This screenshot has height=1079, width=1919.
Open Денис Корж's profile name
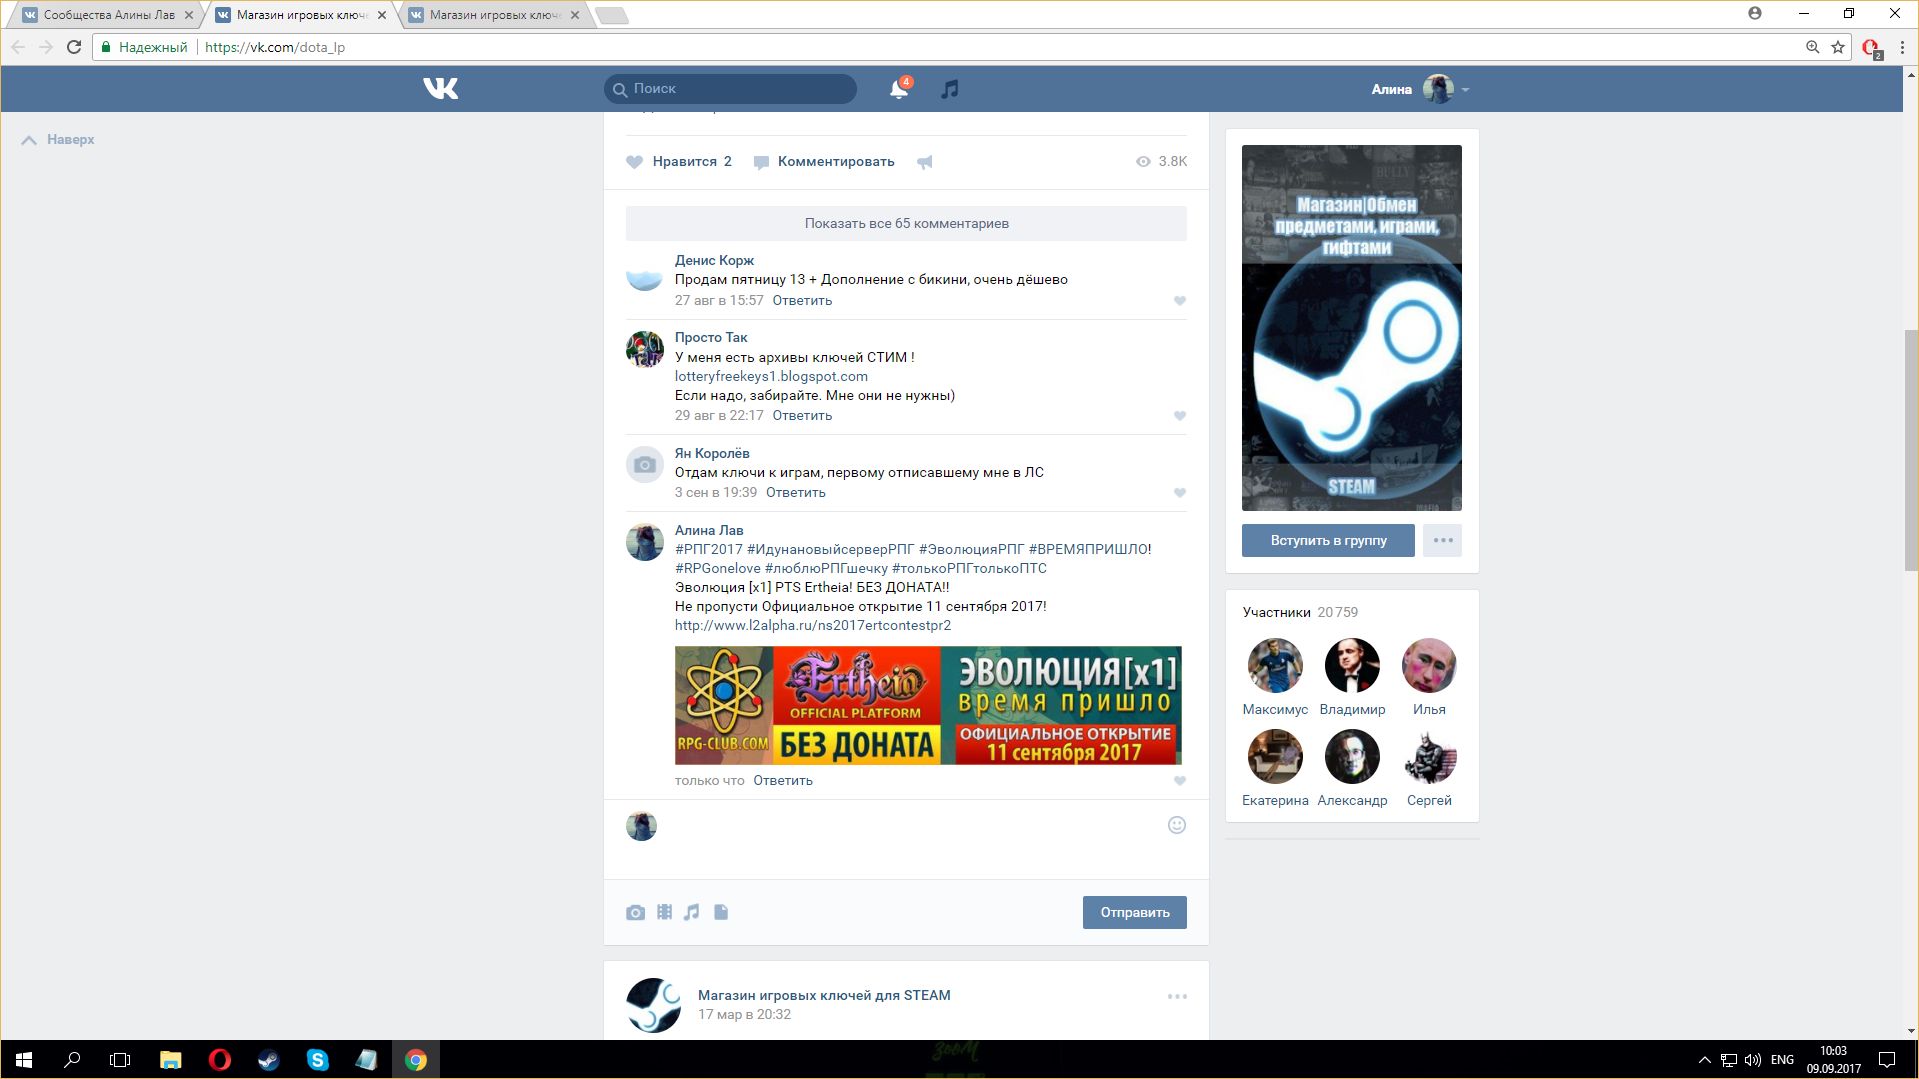click(714, 260)
